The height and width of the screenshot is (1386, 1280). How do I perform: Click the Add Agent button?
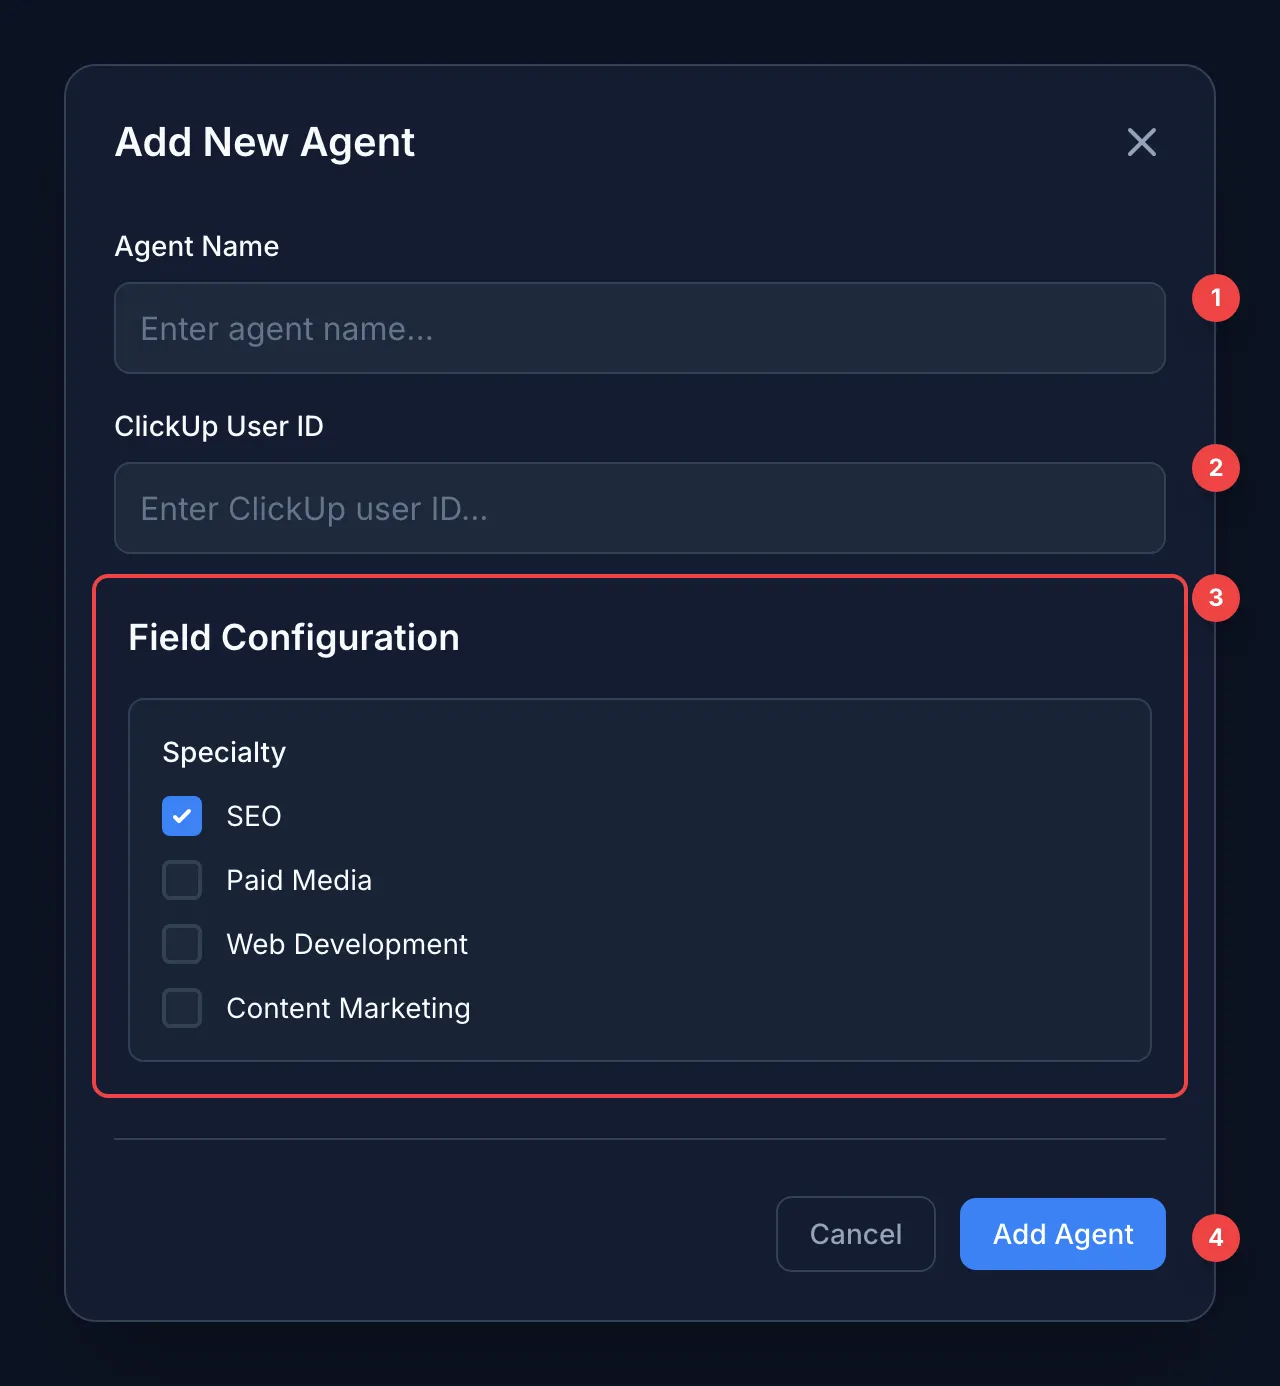click(x=1062, y=1234)
